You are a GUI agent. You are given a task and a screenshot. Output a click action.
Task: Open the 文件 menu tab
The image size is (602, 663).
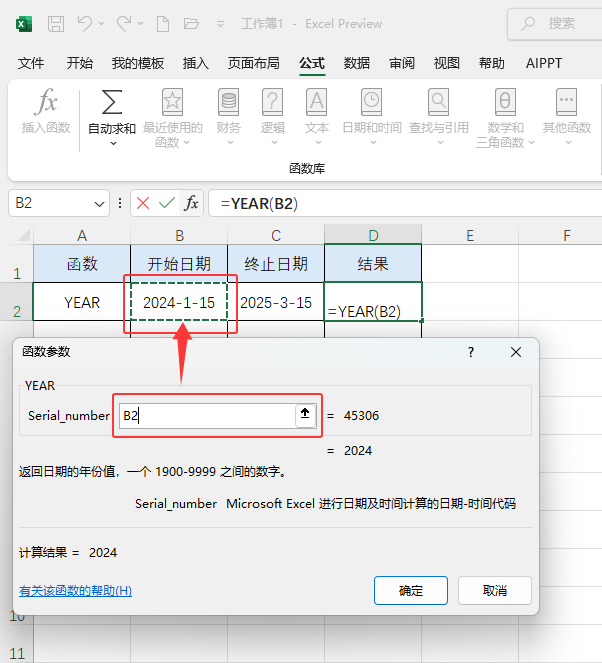tap(30, 63)
